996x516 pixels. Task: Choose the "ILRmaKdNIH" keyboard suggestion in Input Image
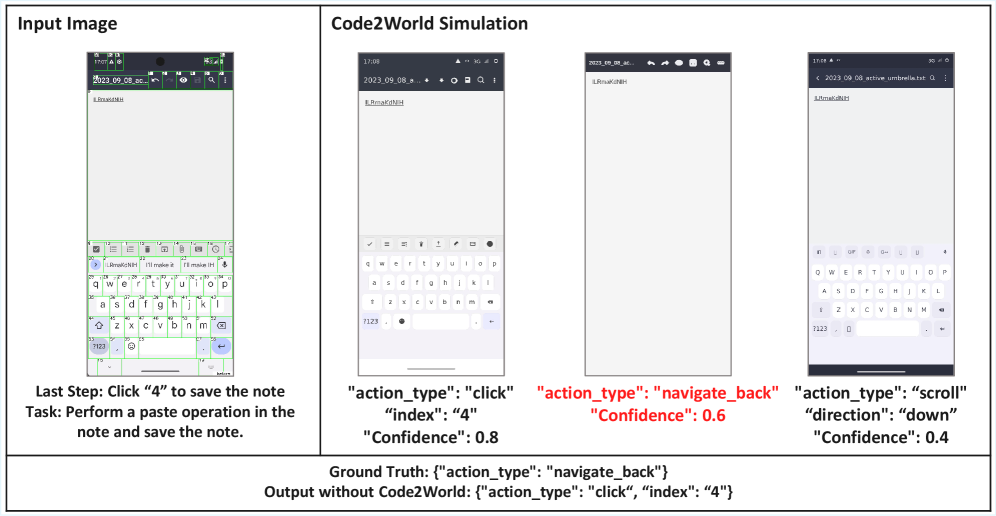(122, 264)
